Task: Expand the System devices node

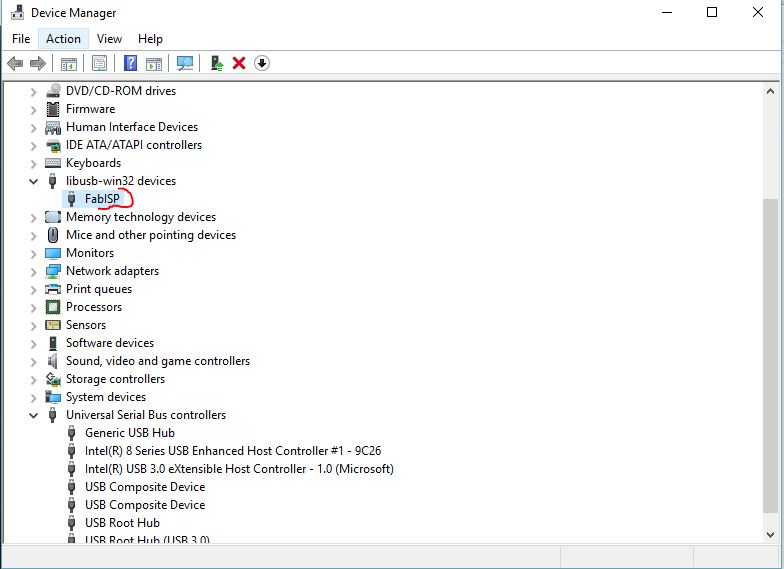Action: (x=34, y=398)
